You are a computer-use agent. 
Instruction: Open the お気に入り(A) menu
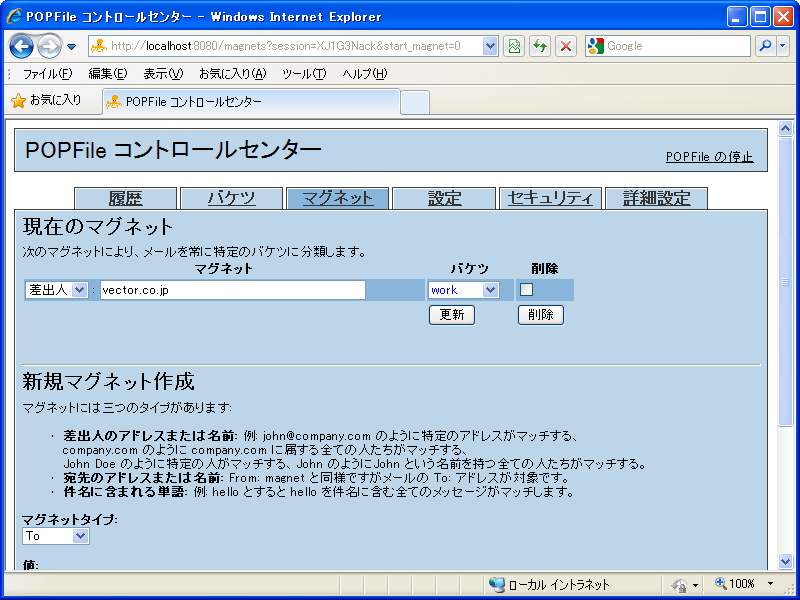(233, 74)
